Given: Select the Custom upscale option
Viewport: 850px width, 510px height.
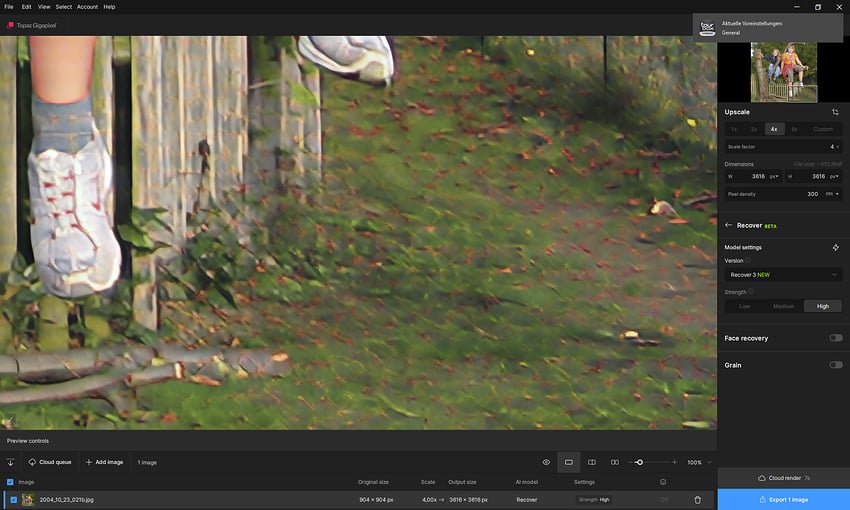Looking at the screenshot, I should pyautogui.click(x=823, y=129).
